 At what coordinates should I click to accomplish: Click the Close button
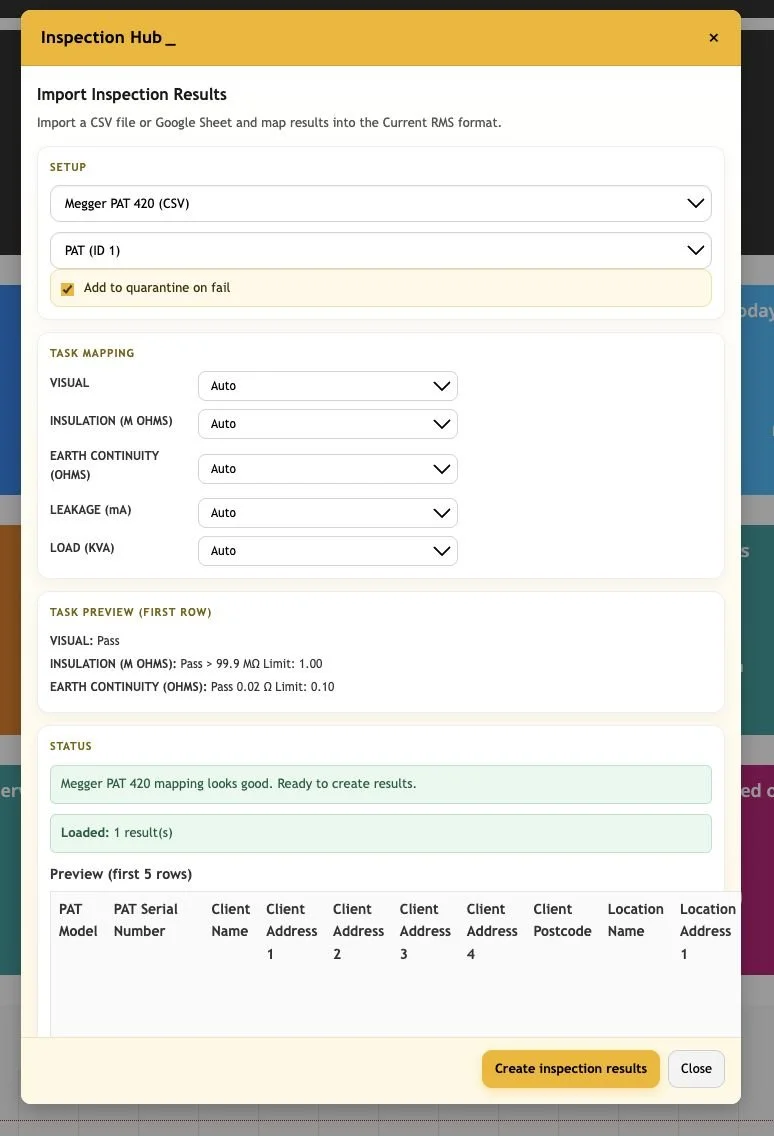point(696,1069)
